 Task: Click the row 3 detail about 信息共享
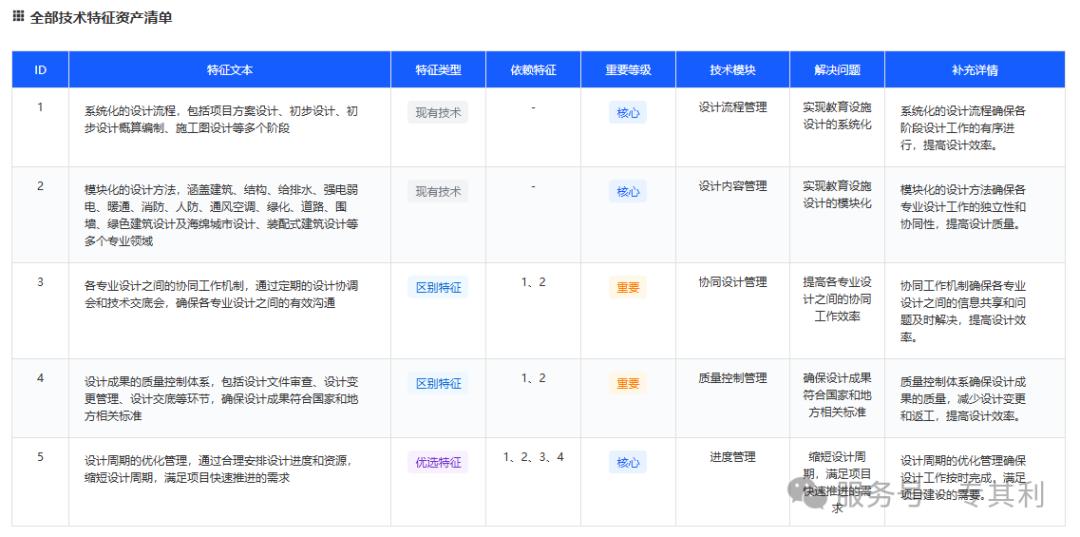[x=964, y=310]
